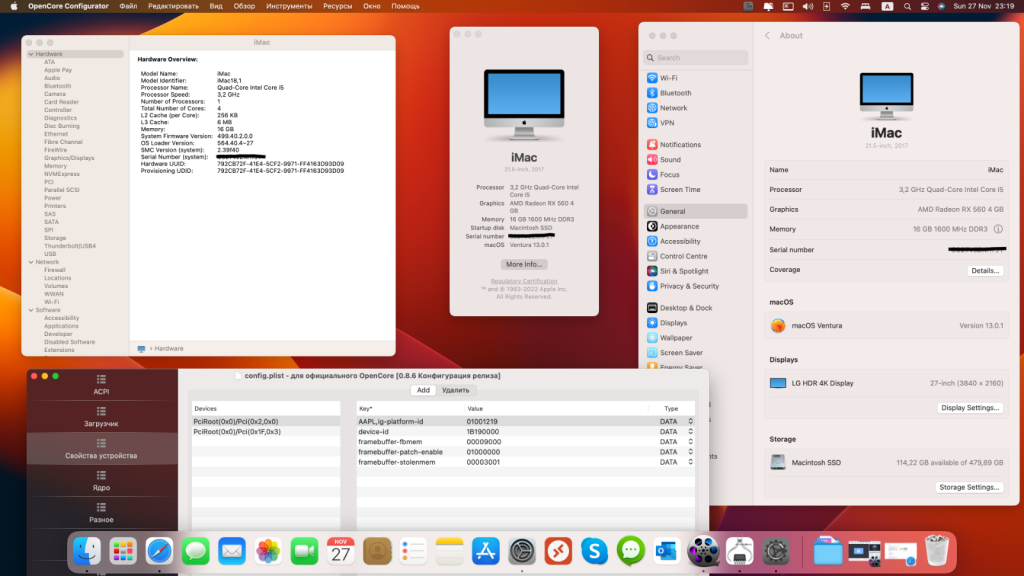
Task: Select Privacy & Security in settings sidebar
Action: [x=689, y=286]
